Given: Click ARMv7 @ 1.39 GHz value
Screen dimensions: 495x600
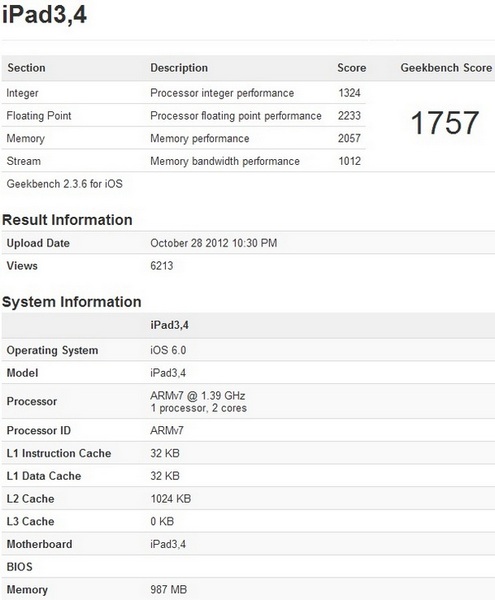Looking at the screenshot, I should [198, 396].
